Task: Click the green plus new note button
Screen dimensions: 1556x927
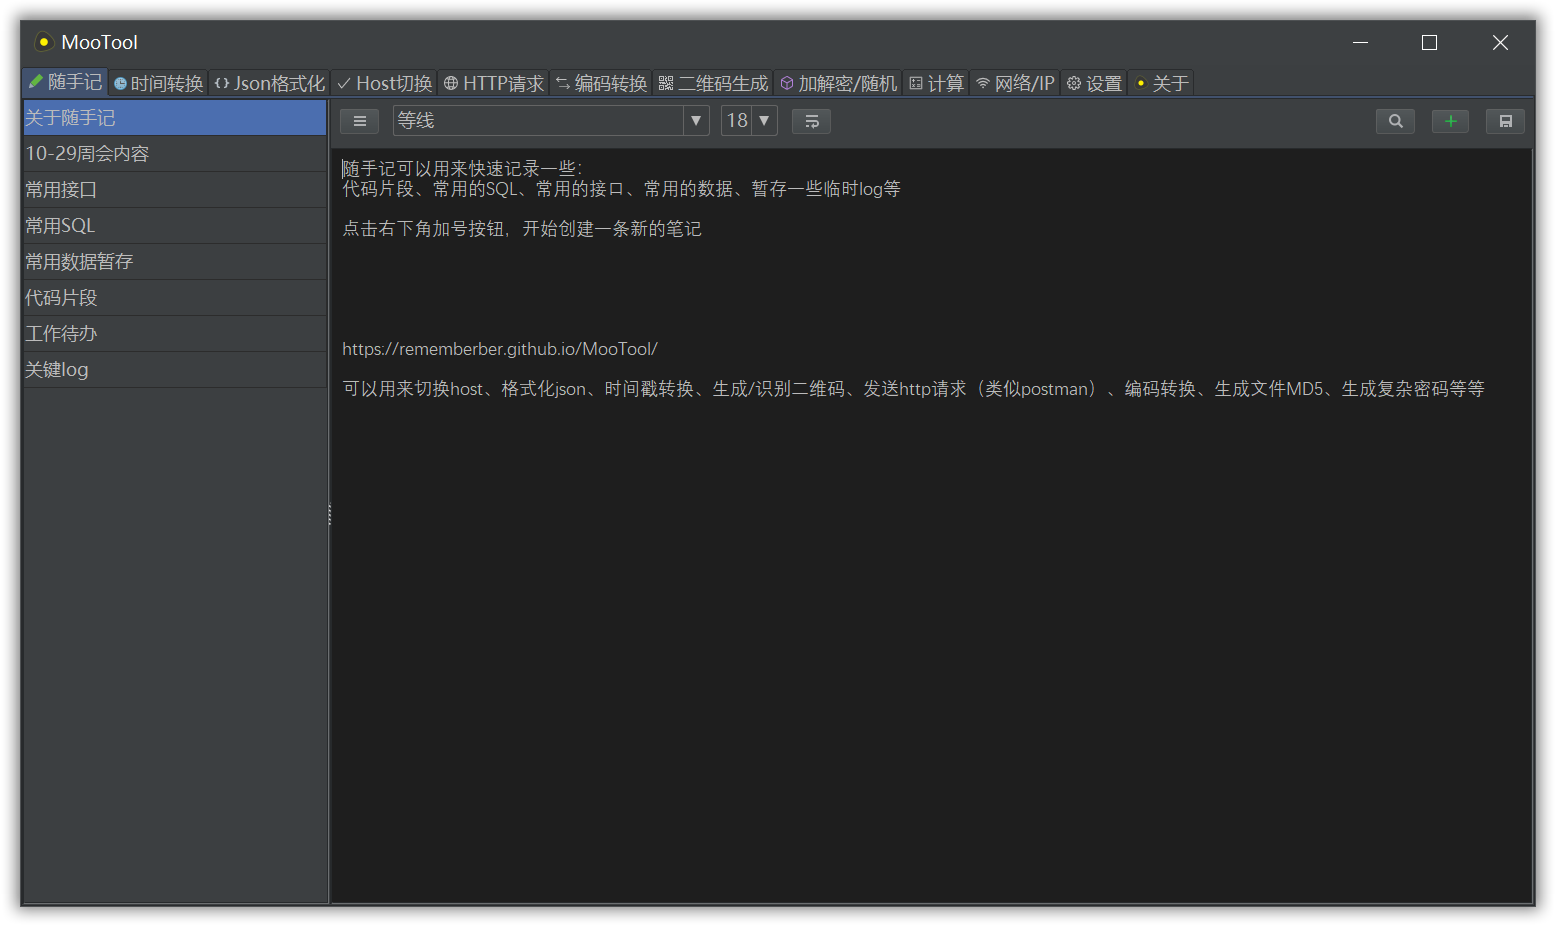Action: coord(1450,121)
